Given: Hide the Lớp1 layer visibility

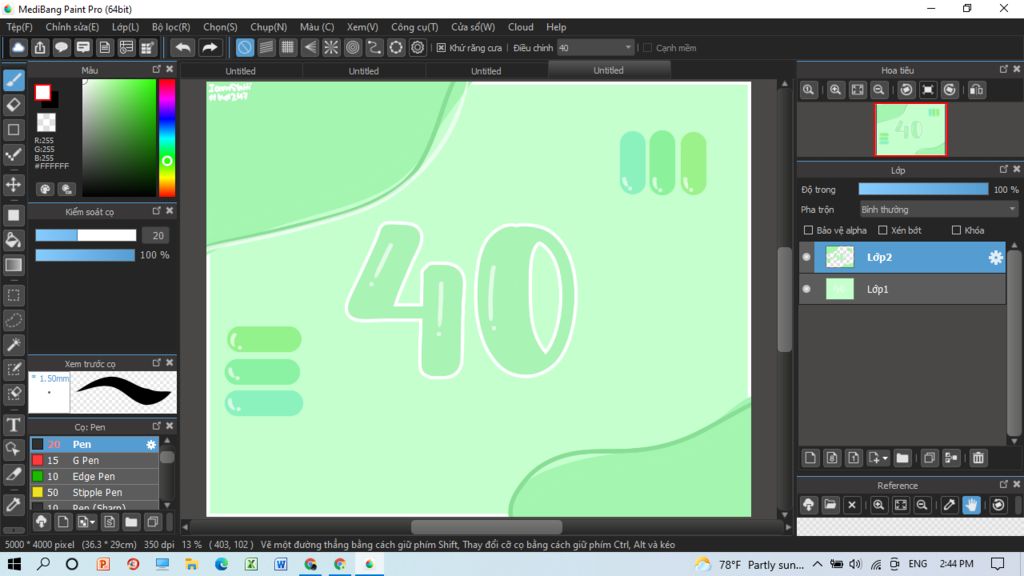Looking at the screenshot, I should [x=807, y=289].
